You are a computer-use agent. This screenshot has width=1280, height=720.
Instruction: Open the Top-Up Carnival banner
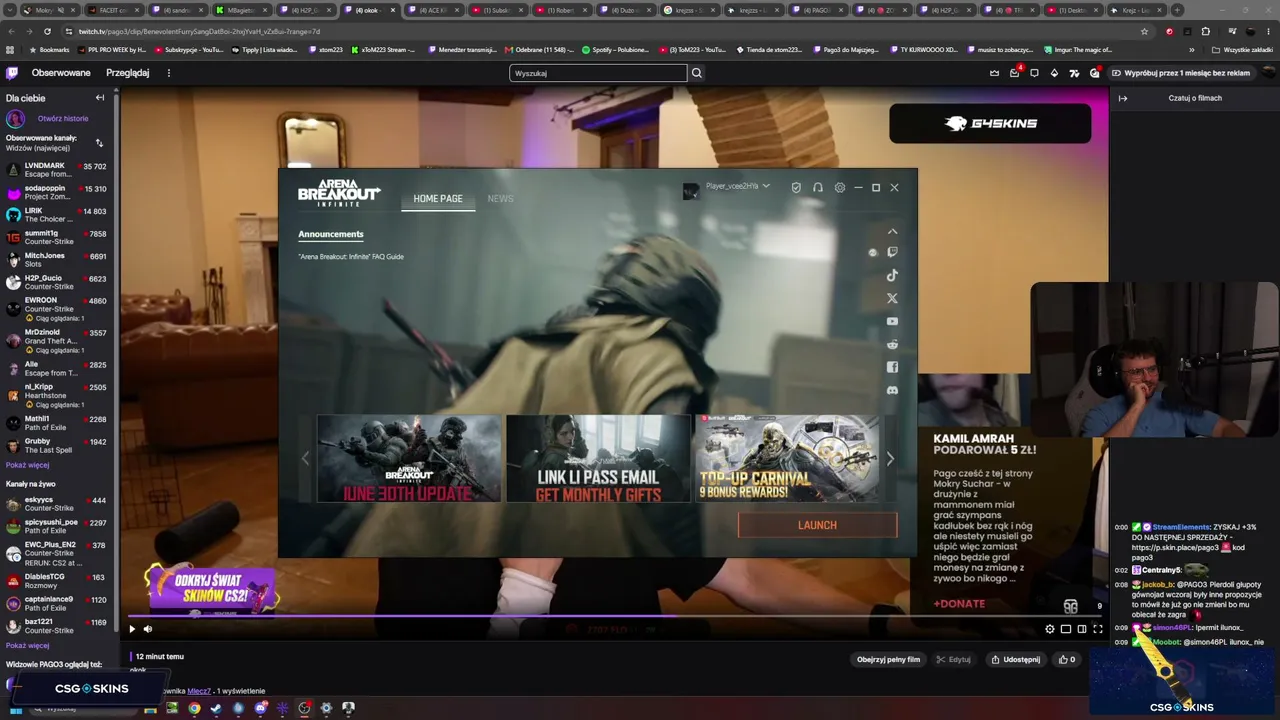pyautogui.click(x=787, y=459)
